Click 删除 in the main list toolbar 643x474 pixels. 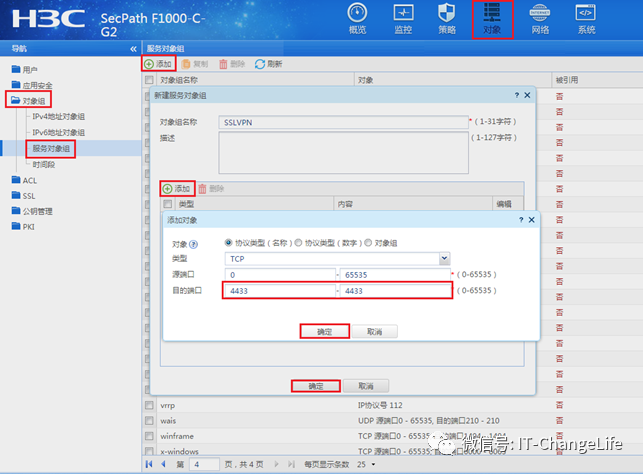coord(232,64)
